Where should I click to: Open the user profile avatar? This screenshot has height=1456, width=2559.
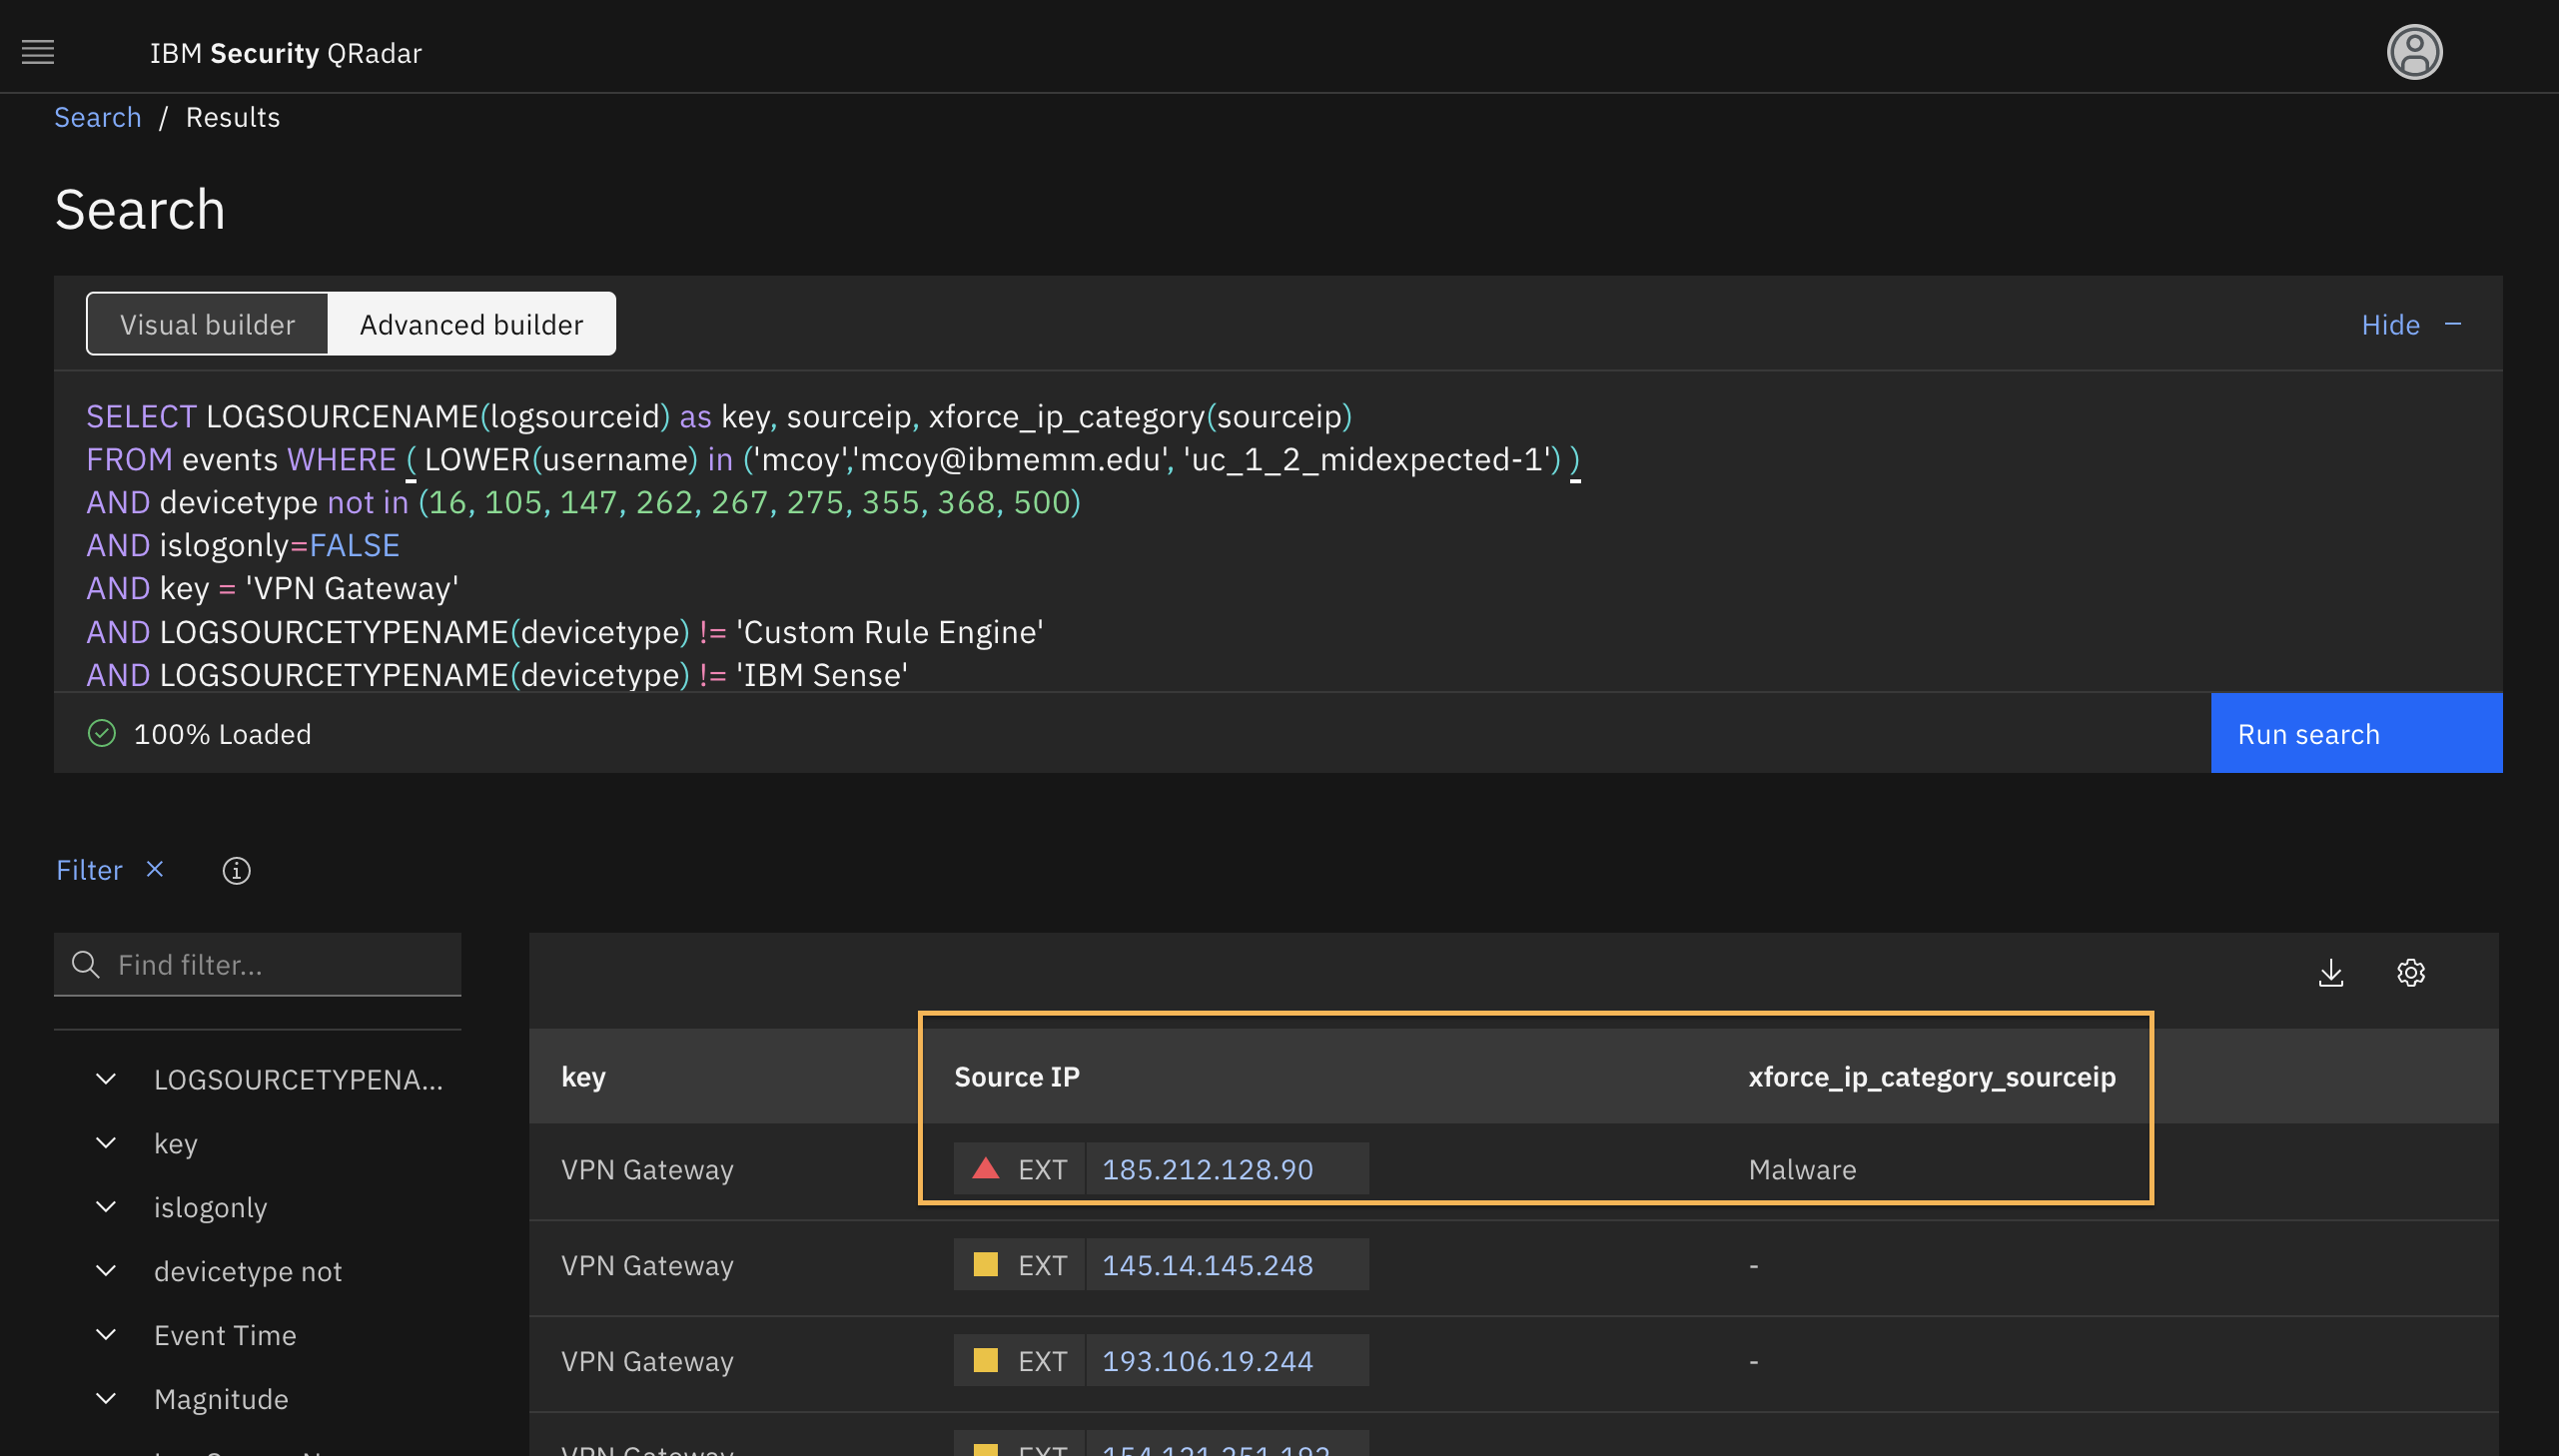point(2413,52)
